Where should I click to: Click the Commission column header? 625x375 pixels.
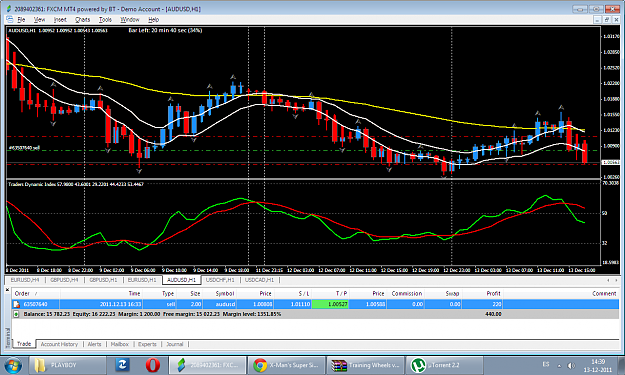[406, 293]
